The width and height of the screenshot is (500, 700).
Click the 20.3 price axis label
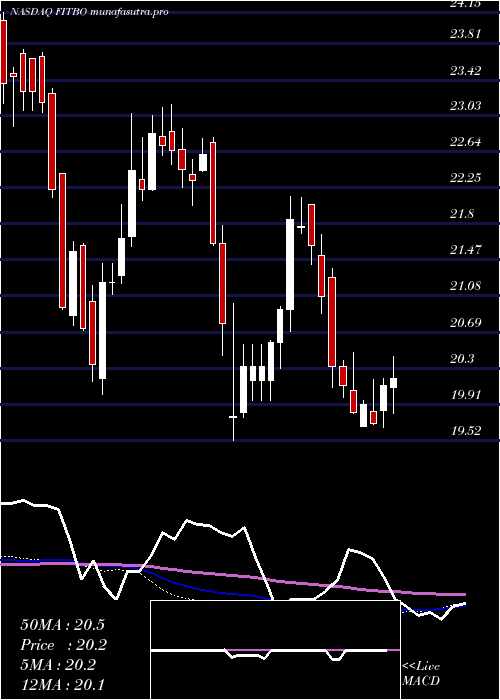pos(462,358)
